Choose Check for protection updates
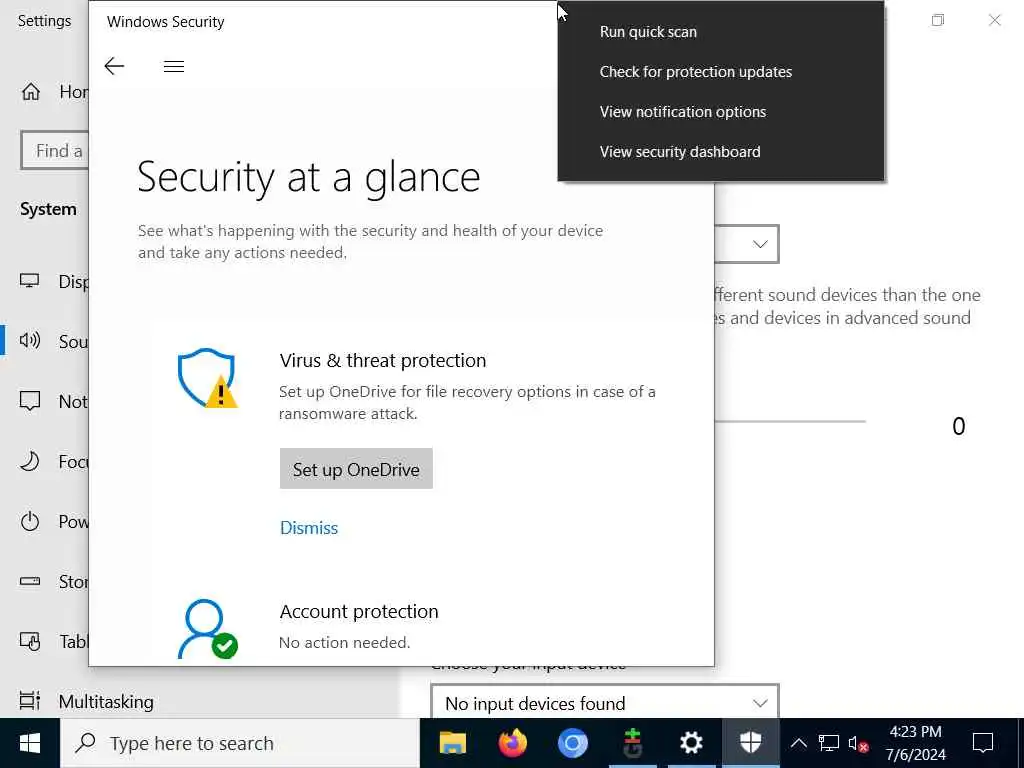This screenshot has height=768, width=1024. [x=721, y=72]
